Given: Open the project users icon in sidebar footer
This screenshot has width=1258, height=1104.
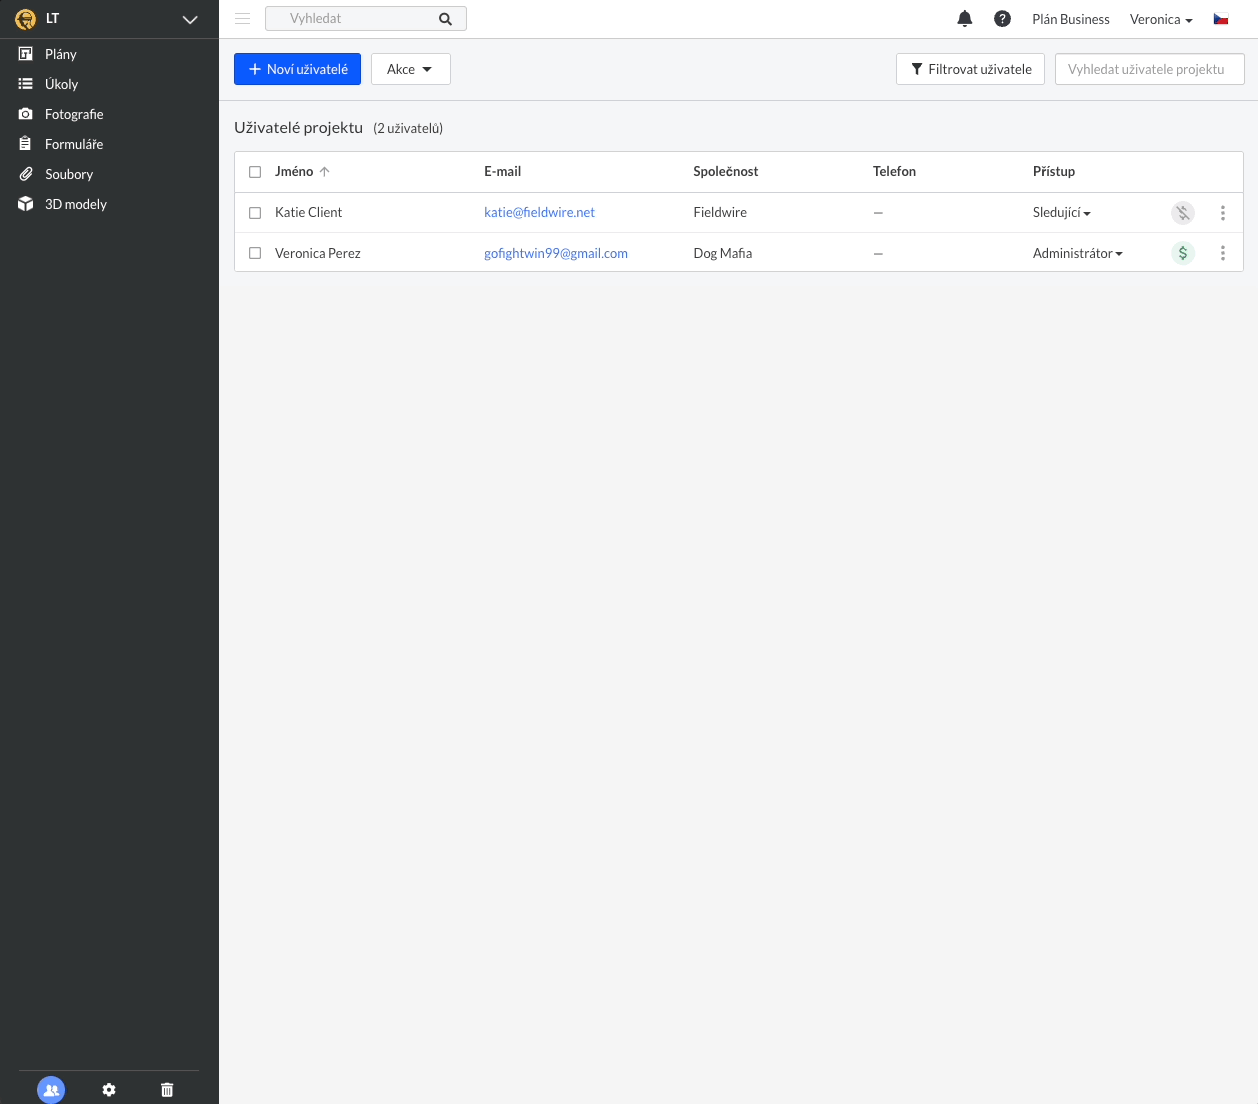Looking at the screenshot, I should 51,1090.
